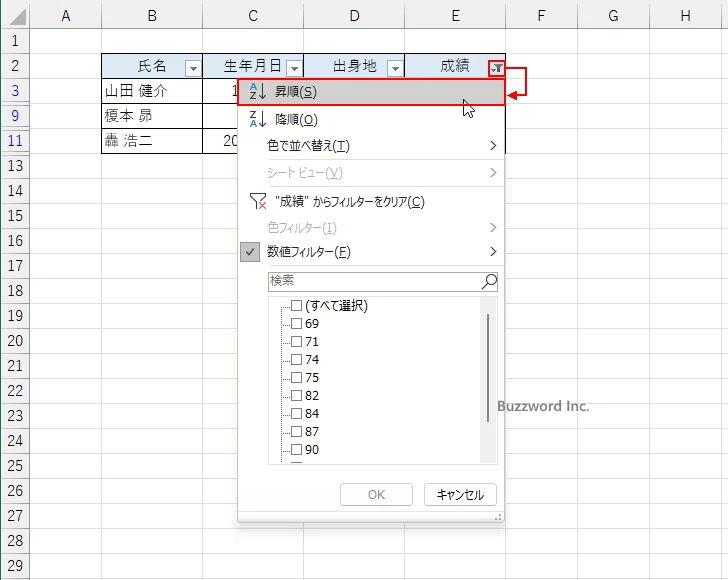
Task: Click the resize grip of the filter menu
Action: point(498,517)
